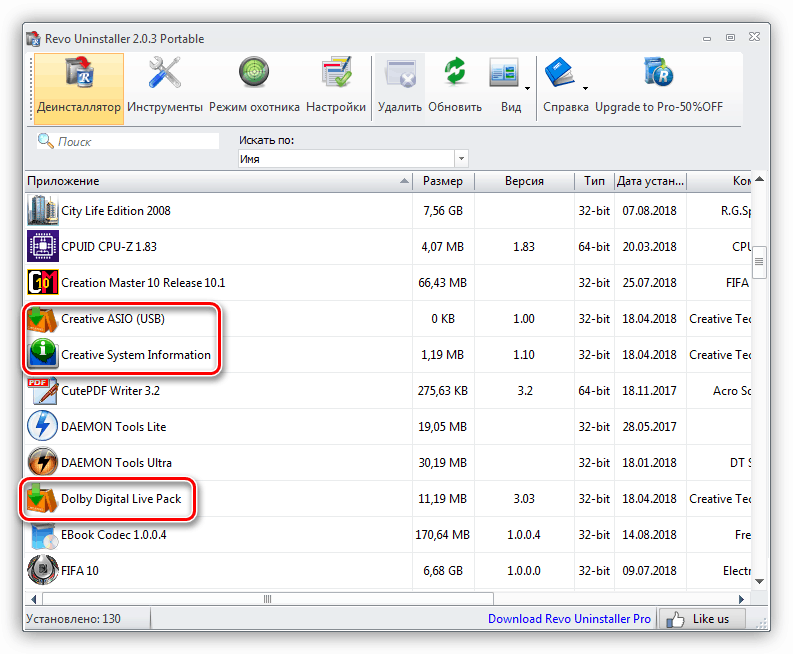Click horizontal scrollbar left arrow
Viewport: 793px width, 654px height.
(x=33, y=599)
